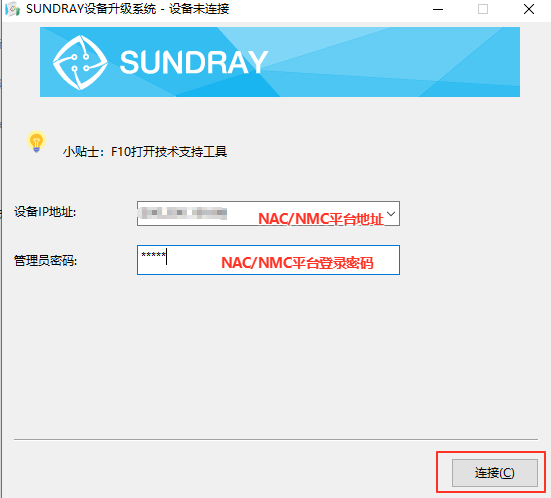Click the tip text F10打开技术支持工具
This screenshot has width=551, height=498.
click(169, 152)
